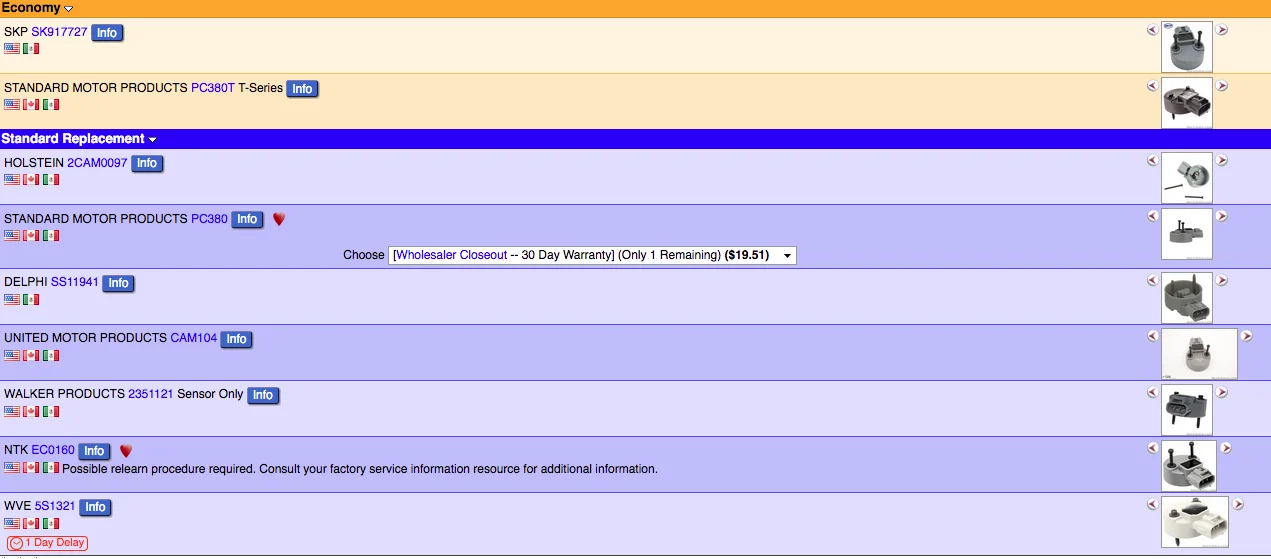Show next image for WVE 5S1321
This screenshot has height=559, width=1271.
coord(1238,504)
